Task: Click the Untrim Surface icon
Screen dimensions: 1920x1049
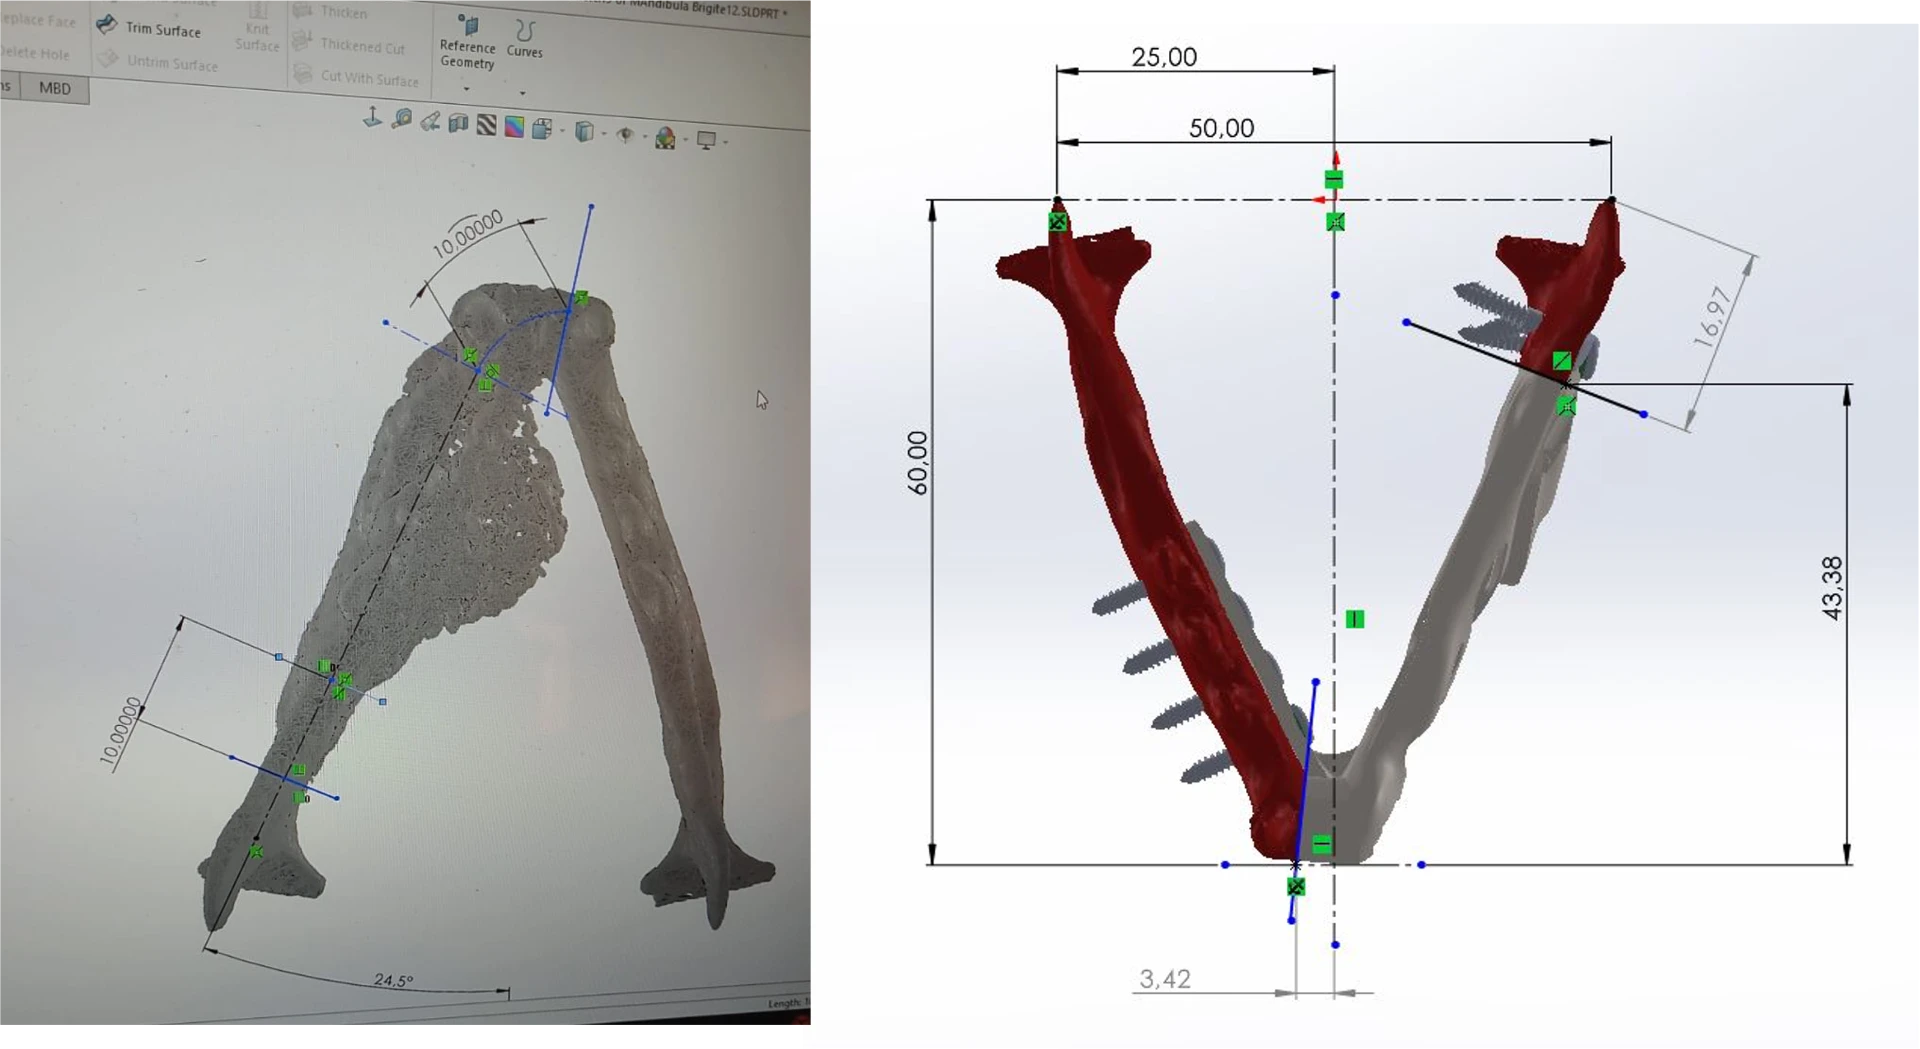Action: click(108, 59)
